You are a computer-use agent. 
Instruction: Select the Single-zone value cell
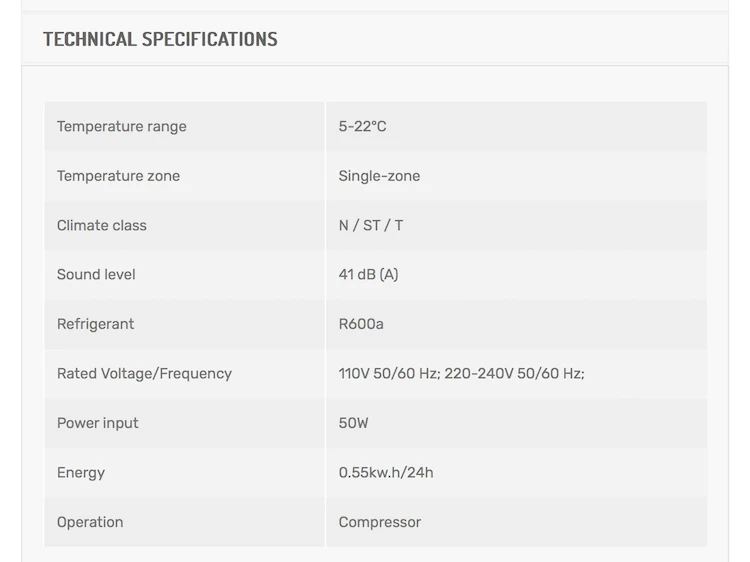coord(379,176)
